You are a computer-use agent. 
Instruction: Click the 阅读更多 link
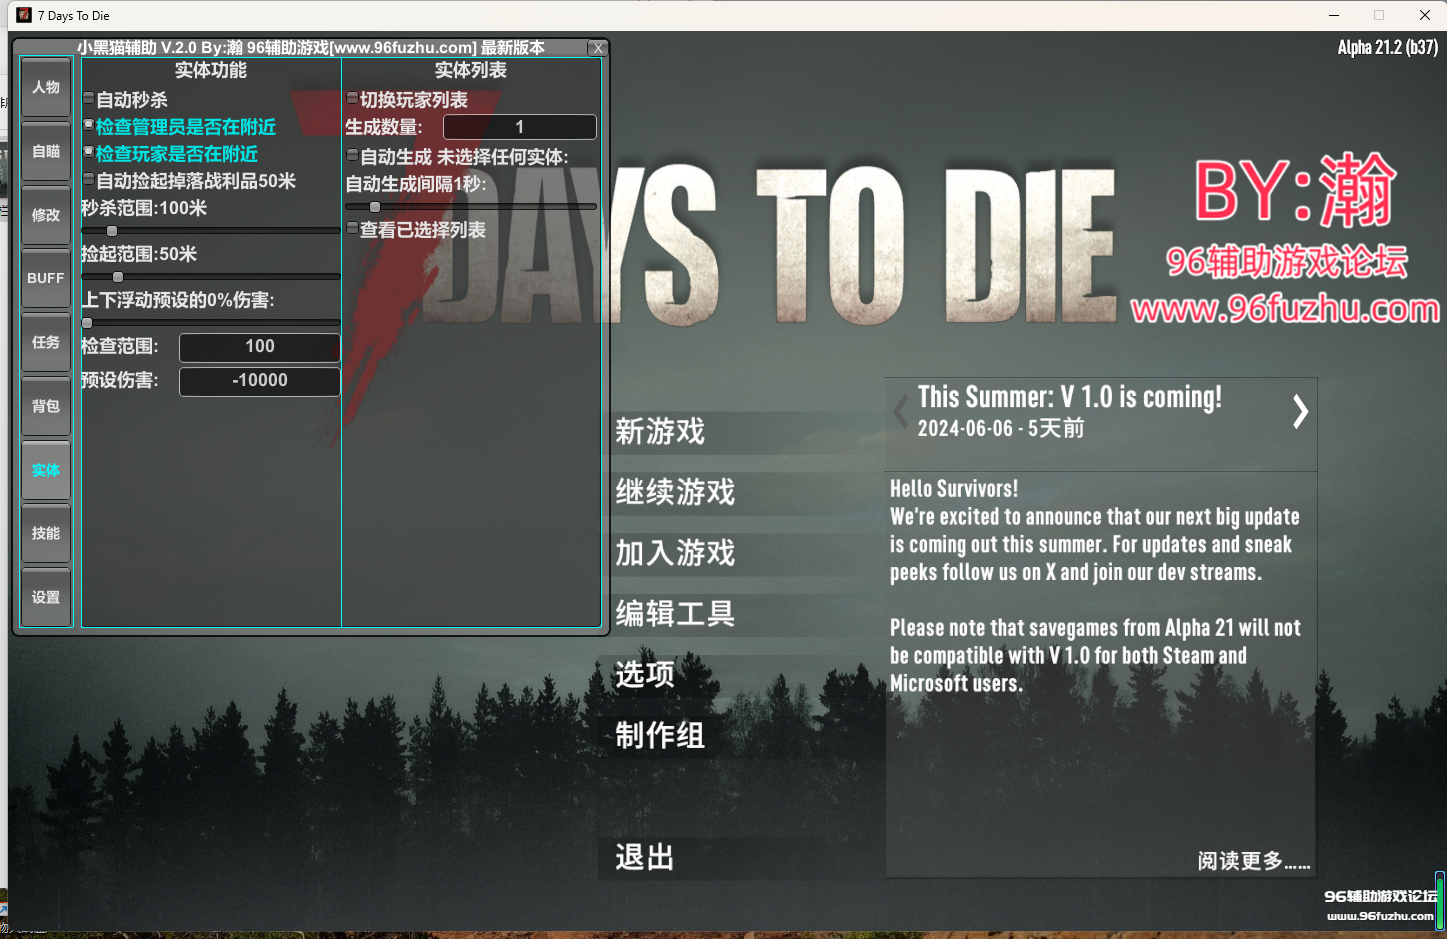coord(1253,861)
